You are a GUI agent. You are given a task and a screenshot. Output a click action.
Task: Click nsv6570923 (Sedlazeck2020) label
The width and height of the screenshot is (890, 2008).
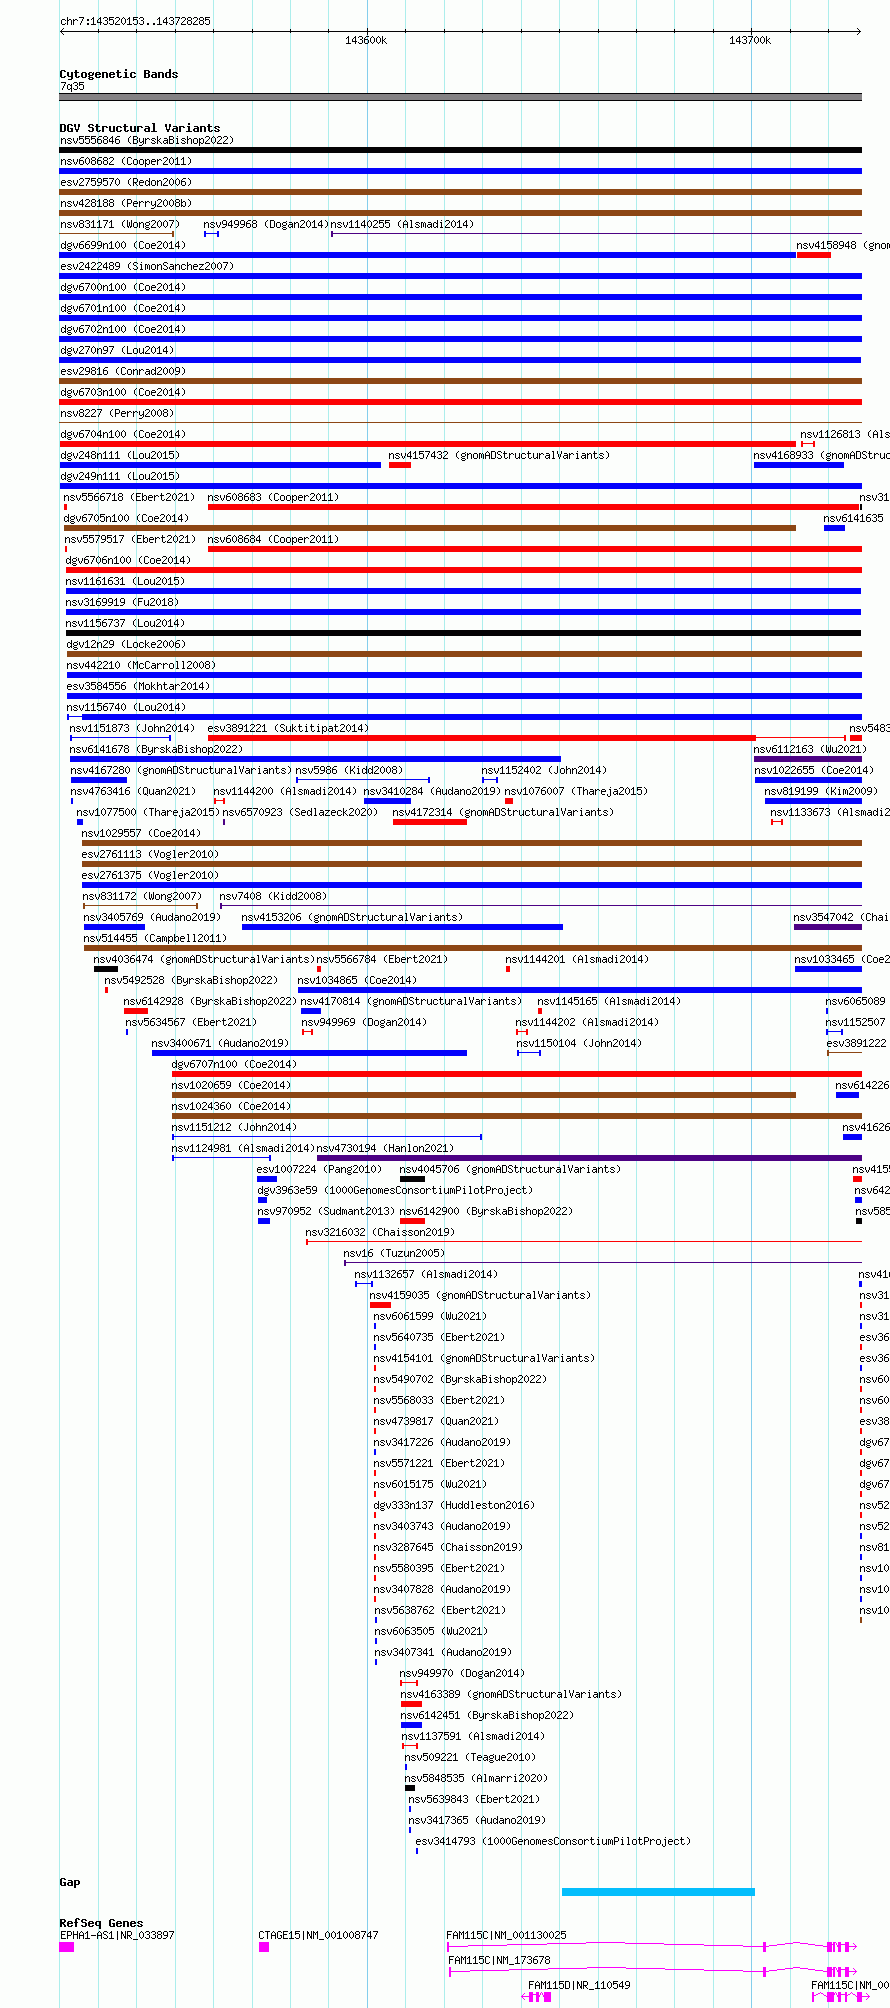coord(300,812)
